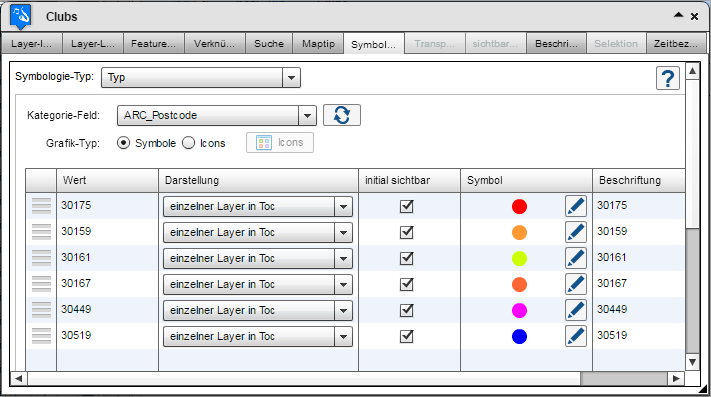Click the Icons button next to Grafik-Typ
This screenshot has width=711, height=397.
(x=280, y=143)
